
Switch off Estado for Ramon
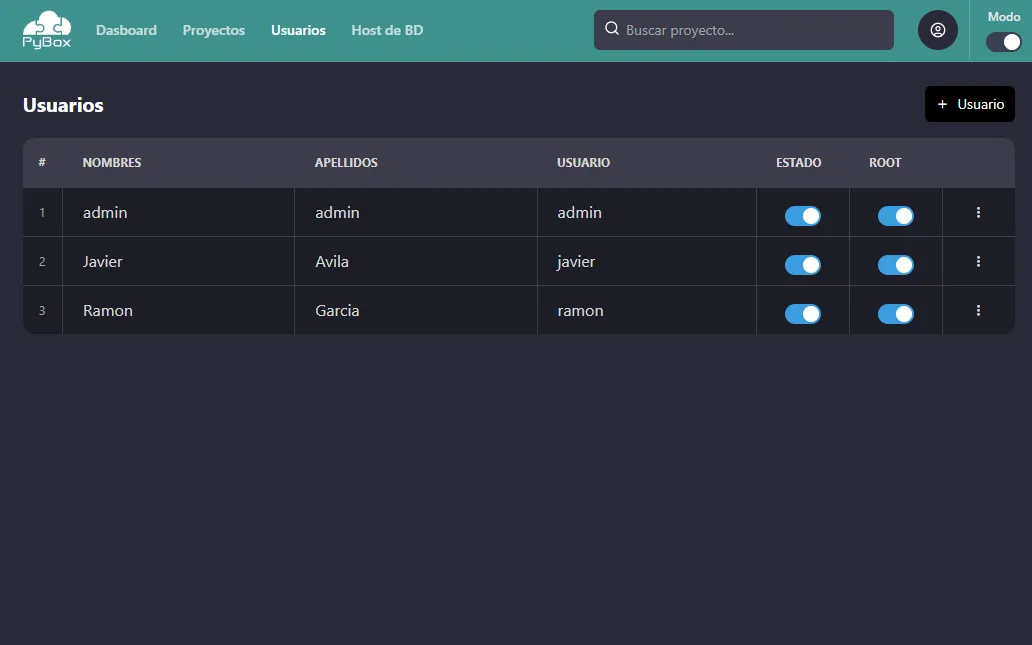tap(802, 313)
